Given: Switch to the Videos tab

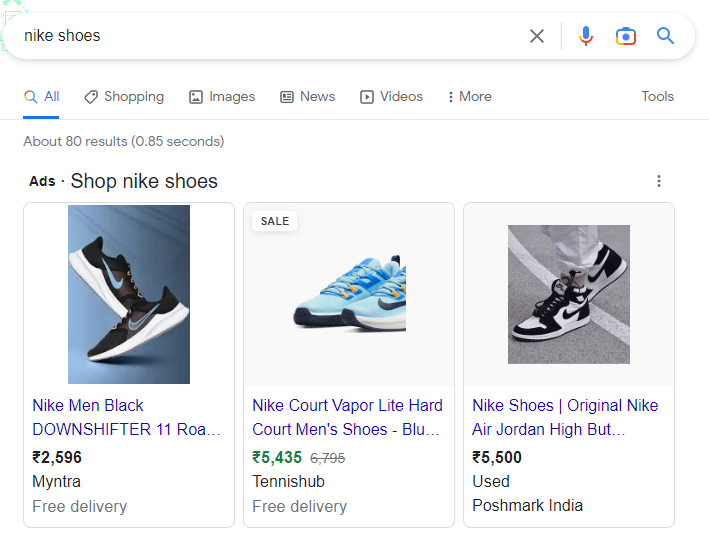Looking at the screenshot, I should click(x=391, y=96).
